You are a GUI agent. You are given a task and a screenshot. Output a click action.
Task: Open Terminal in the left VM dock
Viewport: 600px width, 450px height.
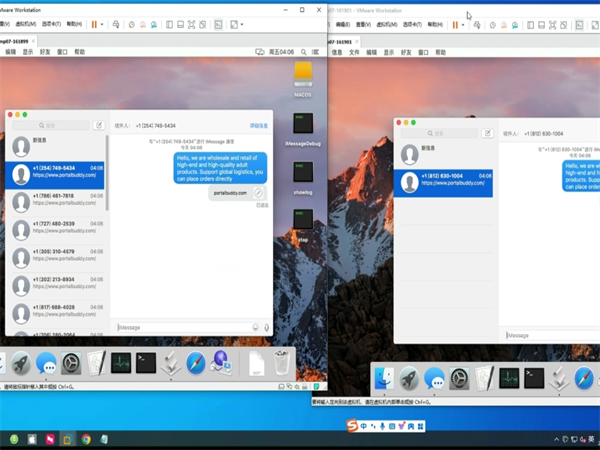[x=146, y=363]
